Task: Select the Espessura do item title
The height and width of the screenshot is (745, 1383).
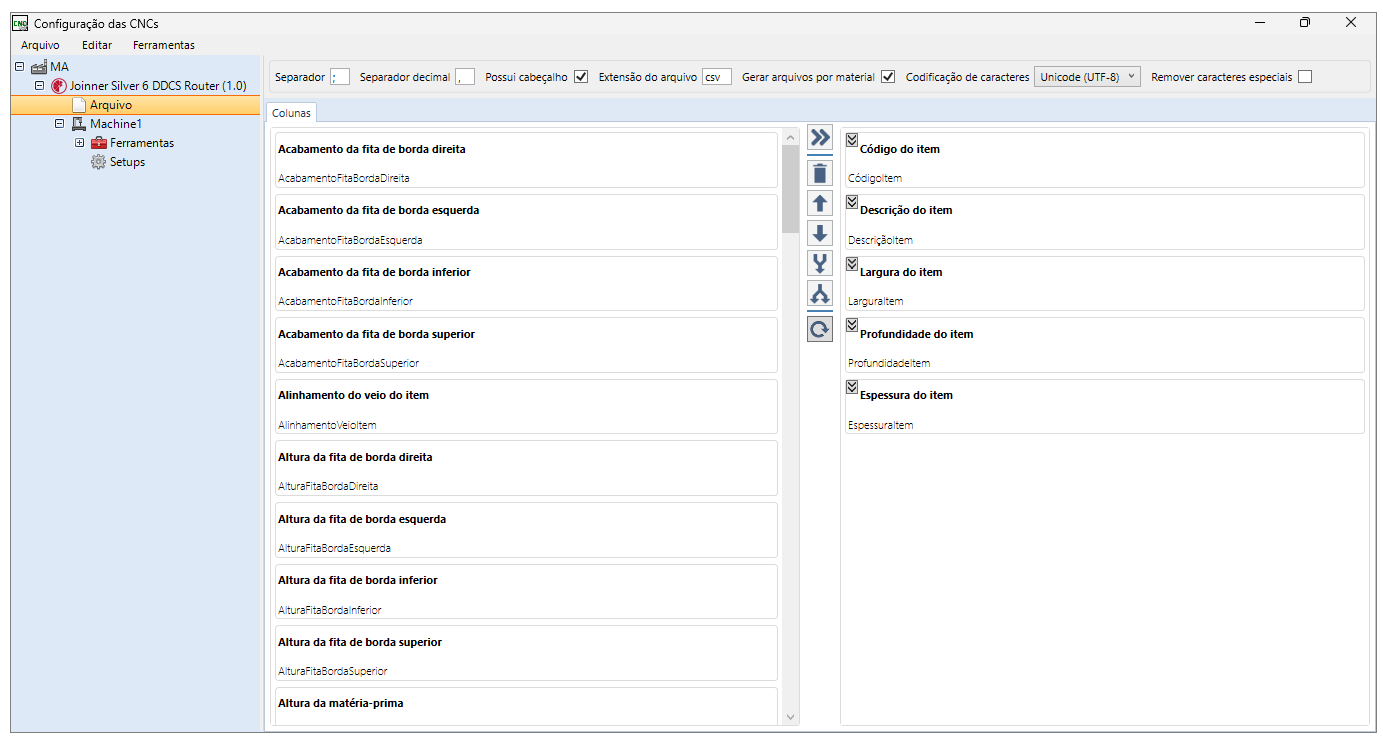Action: pyautogui.click(x=906, y=395)
